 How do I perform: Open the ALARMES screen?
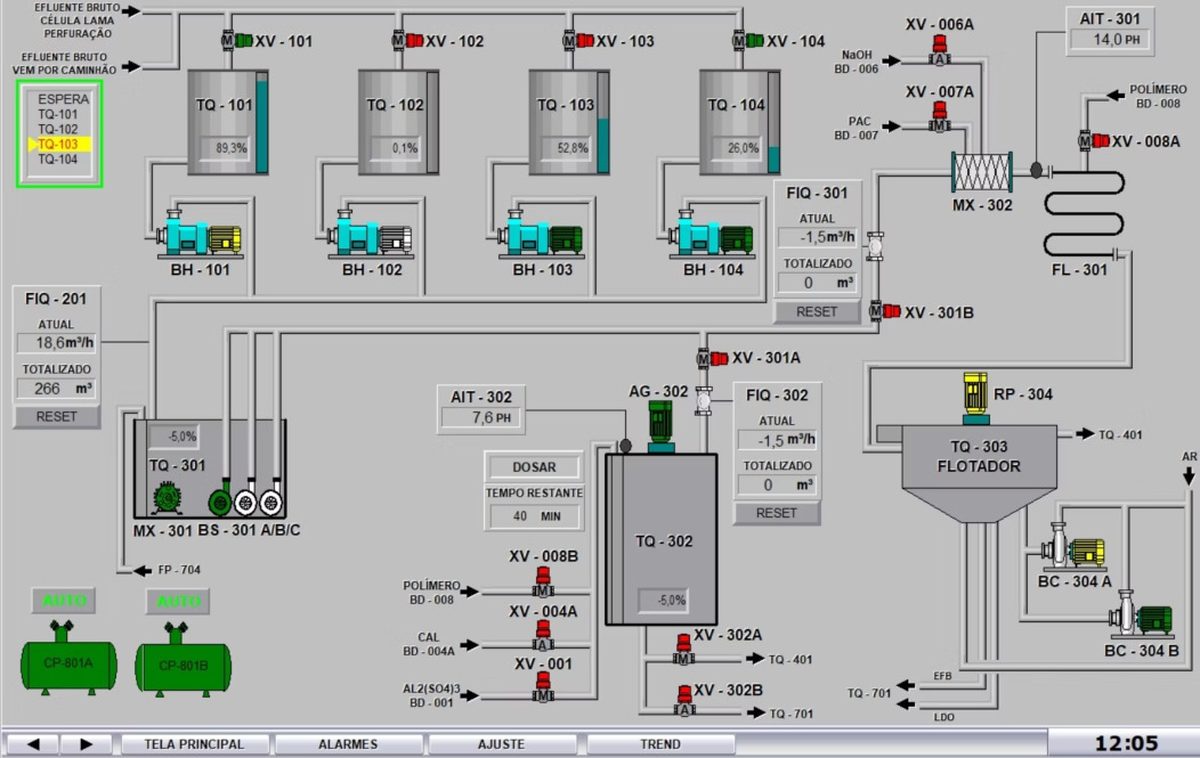pyautogui.click(x=348, y=744)
